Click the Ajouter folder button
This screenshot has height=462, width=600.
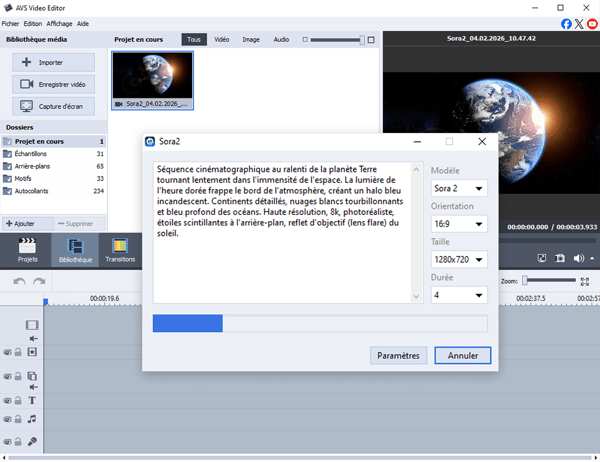pyautogui.click(x=27, y=224)
